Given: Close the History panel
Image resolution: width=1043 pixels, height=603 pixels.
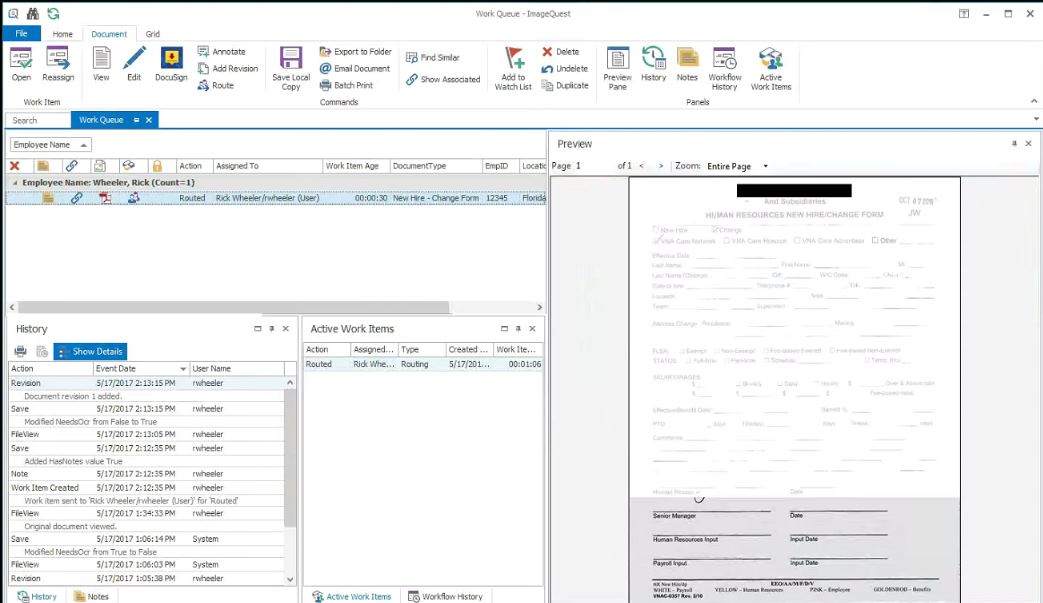Looking at the screenshot, I should [286, 328].
